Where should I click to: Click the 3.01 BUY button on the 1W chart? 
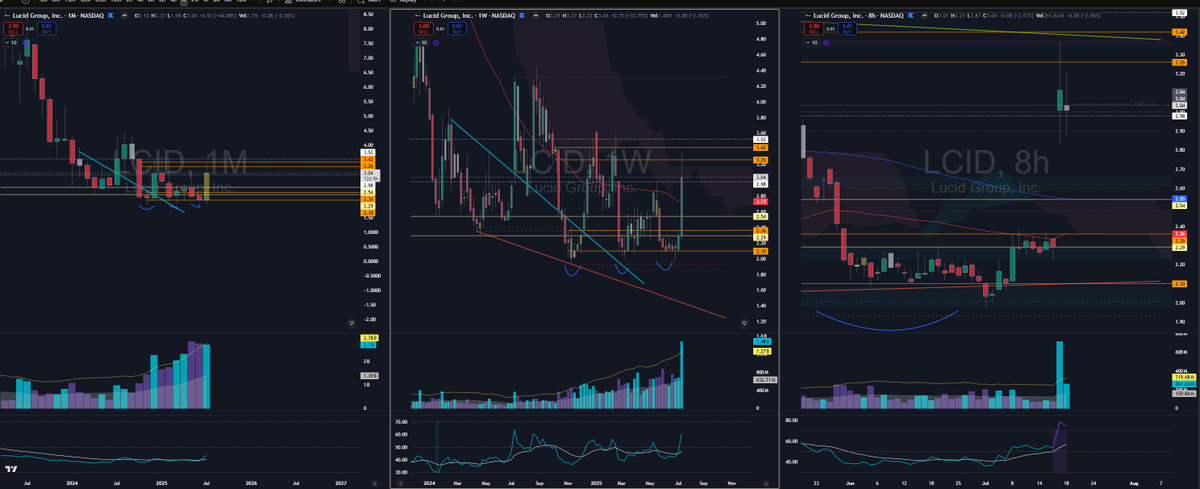457,28
